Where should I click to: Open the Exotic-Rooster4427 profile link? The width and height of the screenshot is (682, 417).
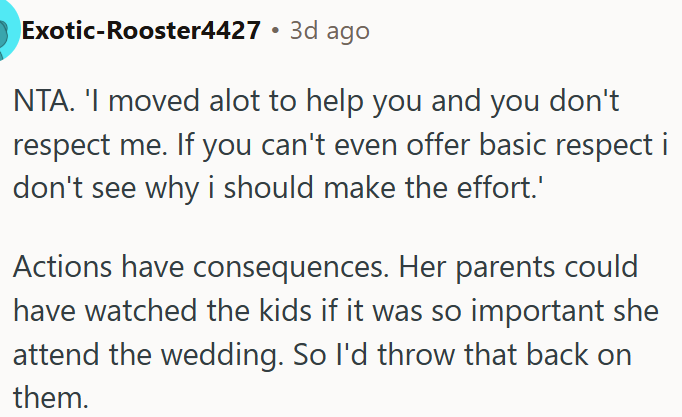(142, 31)
